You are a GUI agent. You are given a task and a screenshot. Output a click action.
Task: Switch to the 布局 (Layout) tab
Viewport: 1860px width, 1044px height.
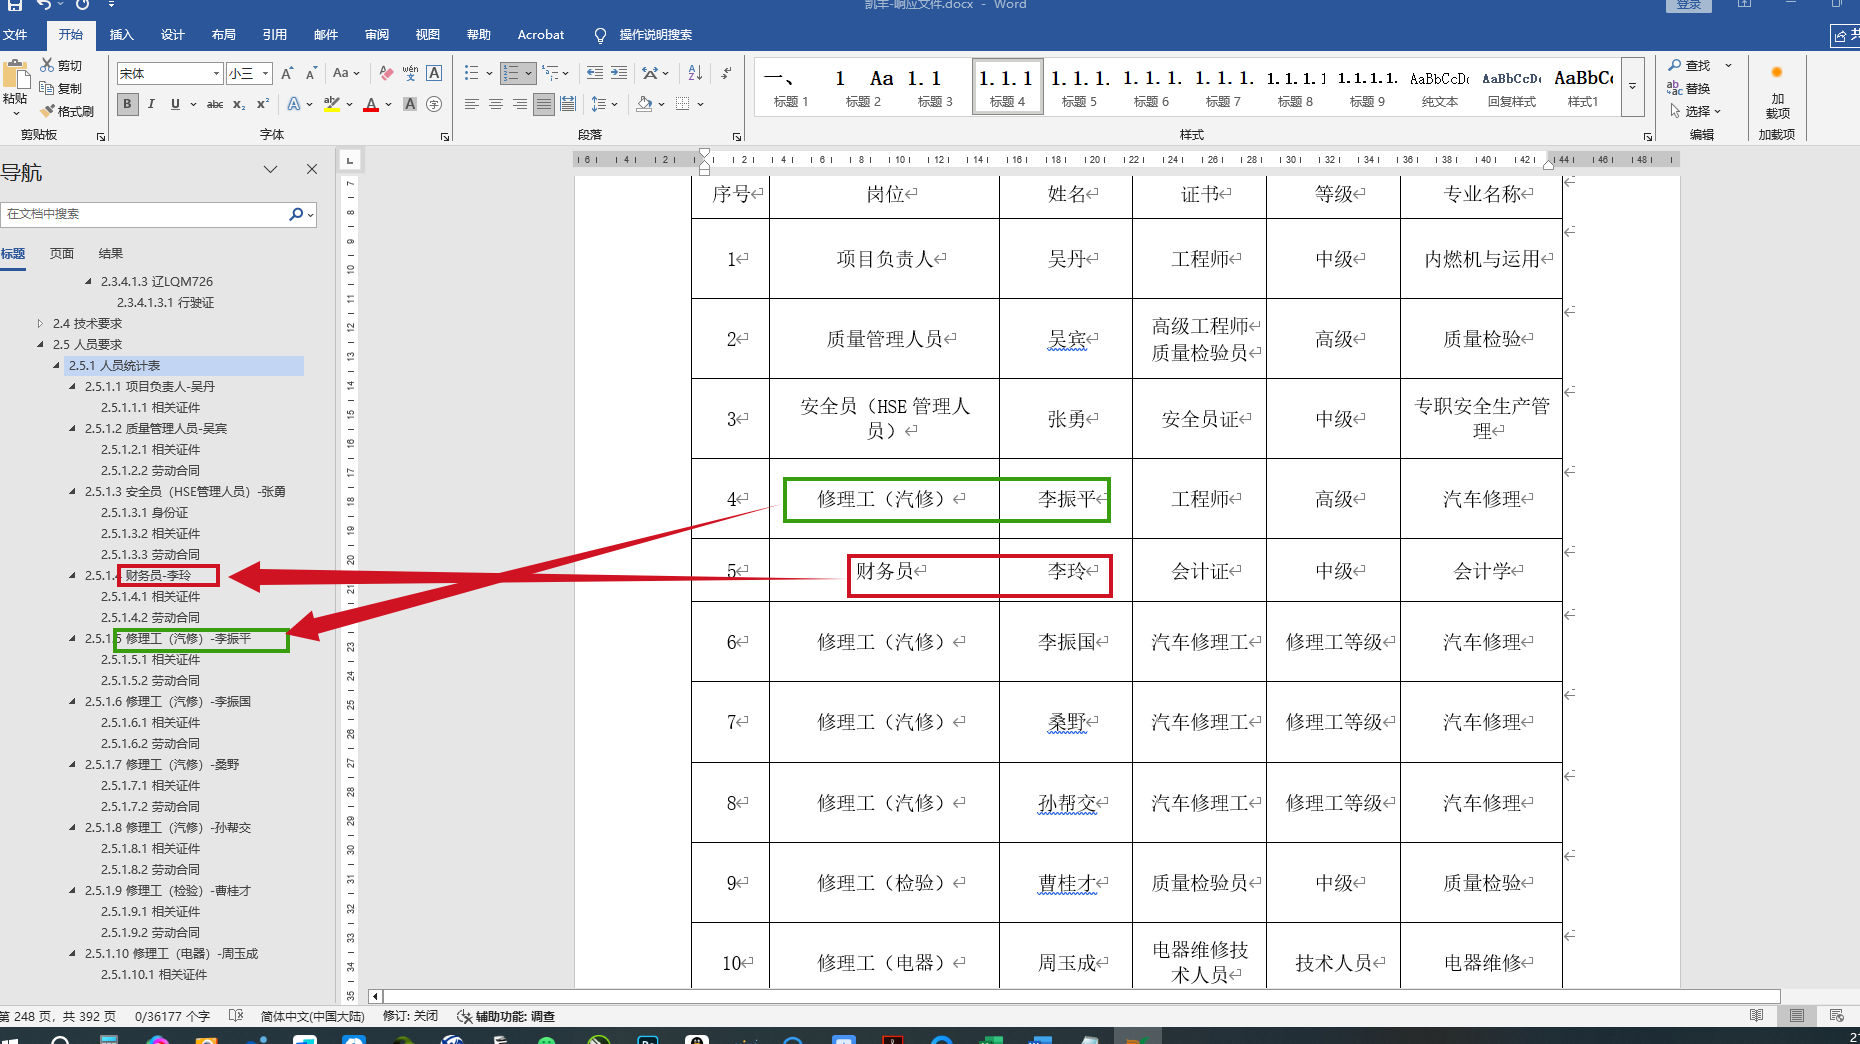[224, 35]
